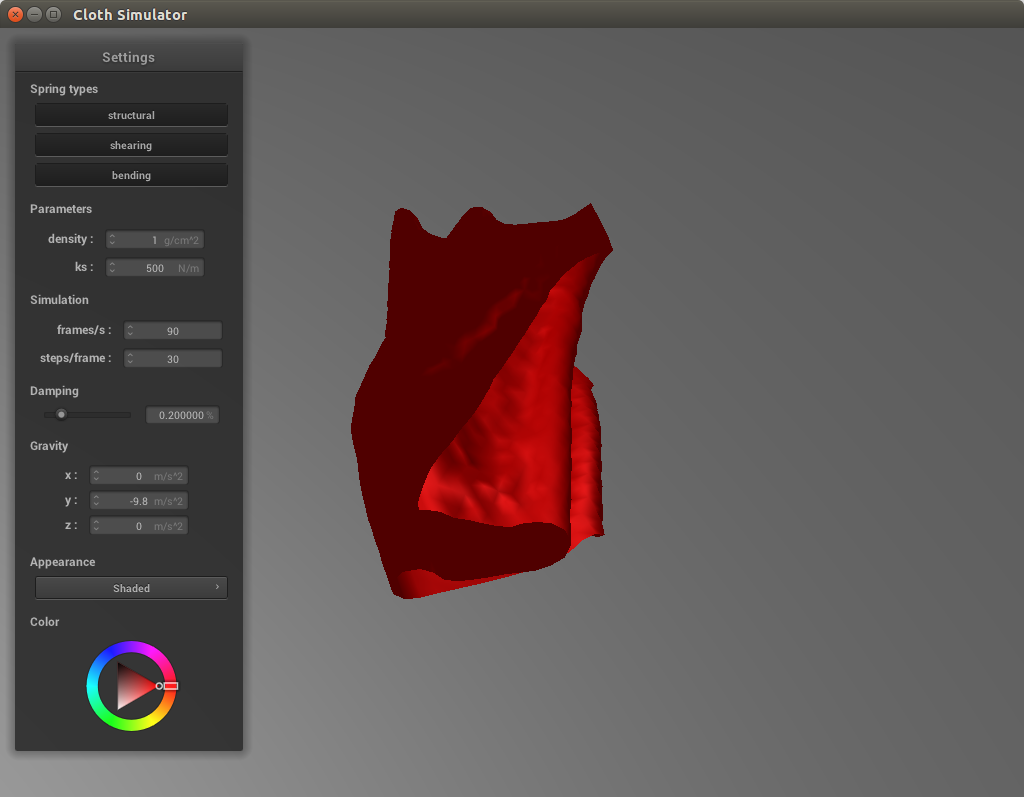Click the gravity z spinner arrows
The height and width of the screenshot is (797, 1024).
pyautogui.click(x=97, y=526)
